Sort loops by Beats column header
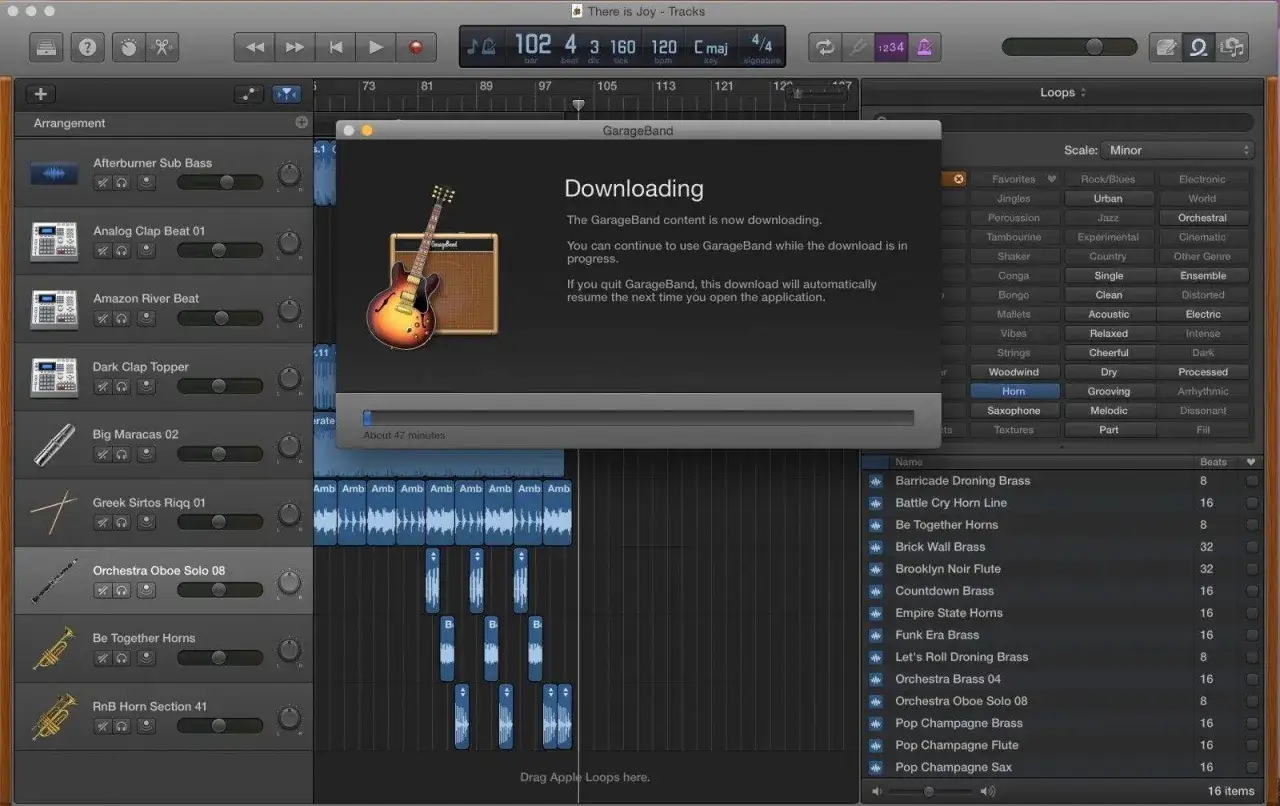Screen dimensions: 1280x806 [1213, 462]
